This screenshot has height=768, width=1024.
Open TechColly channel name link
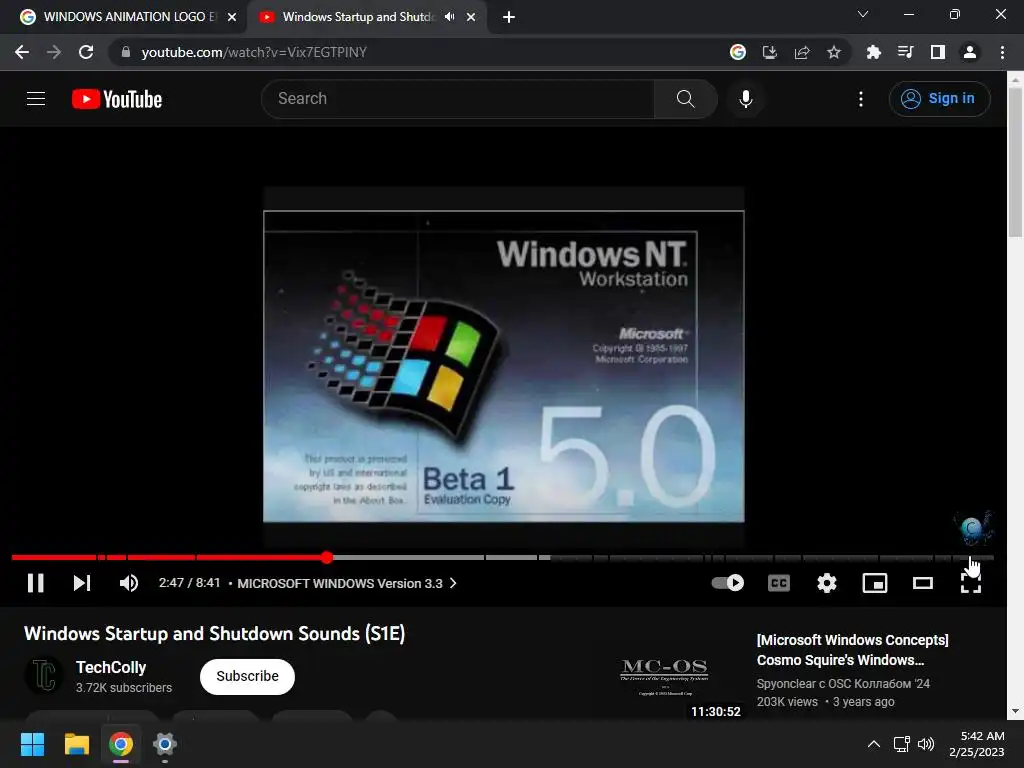tap(111, 667)
